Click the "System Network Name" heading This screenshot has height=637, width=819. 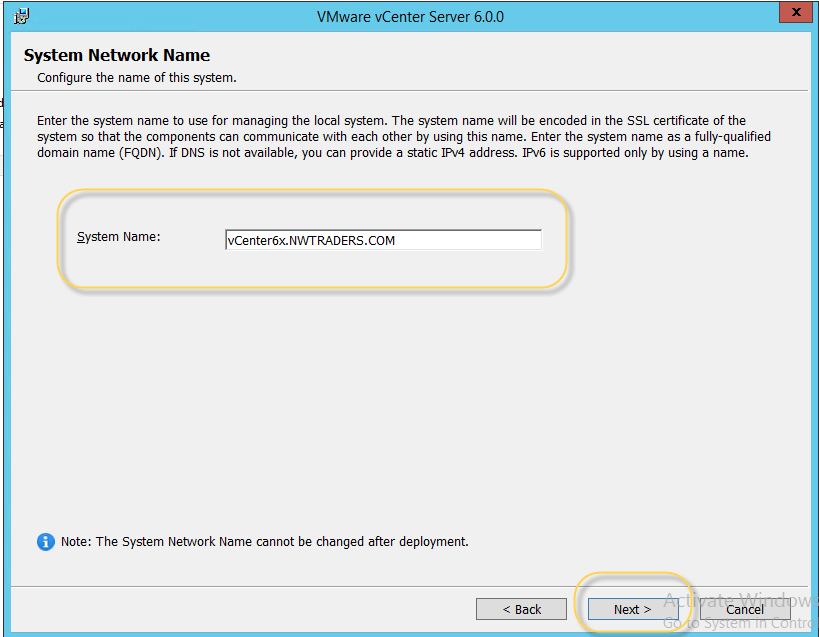117,55
